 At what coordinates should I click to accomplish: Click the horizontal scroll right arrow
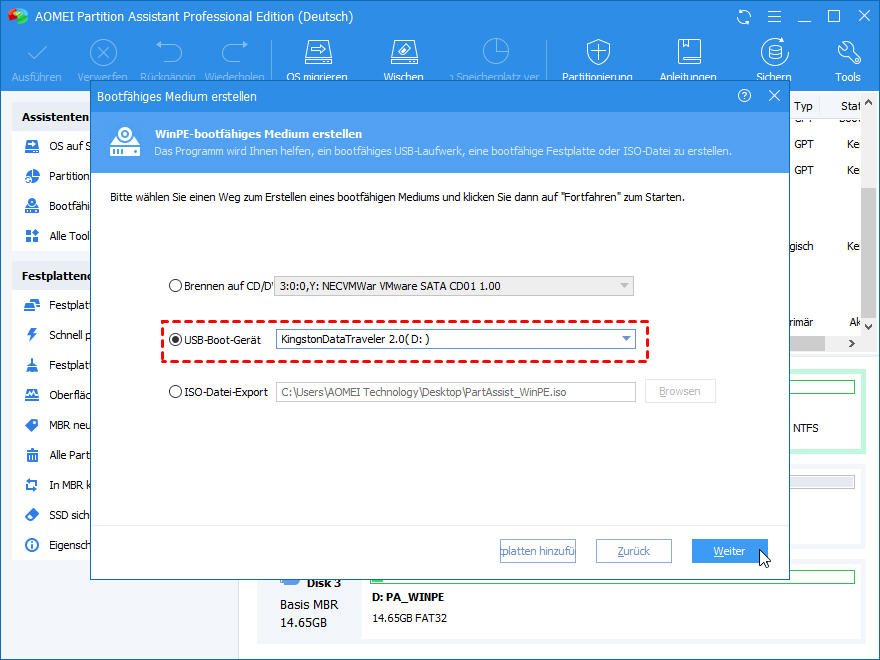(852, 343)
